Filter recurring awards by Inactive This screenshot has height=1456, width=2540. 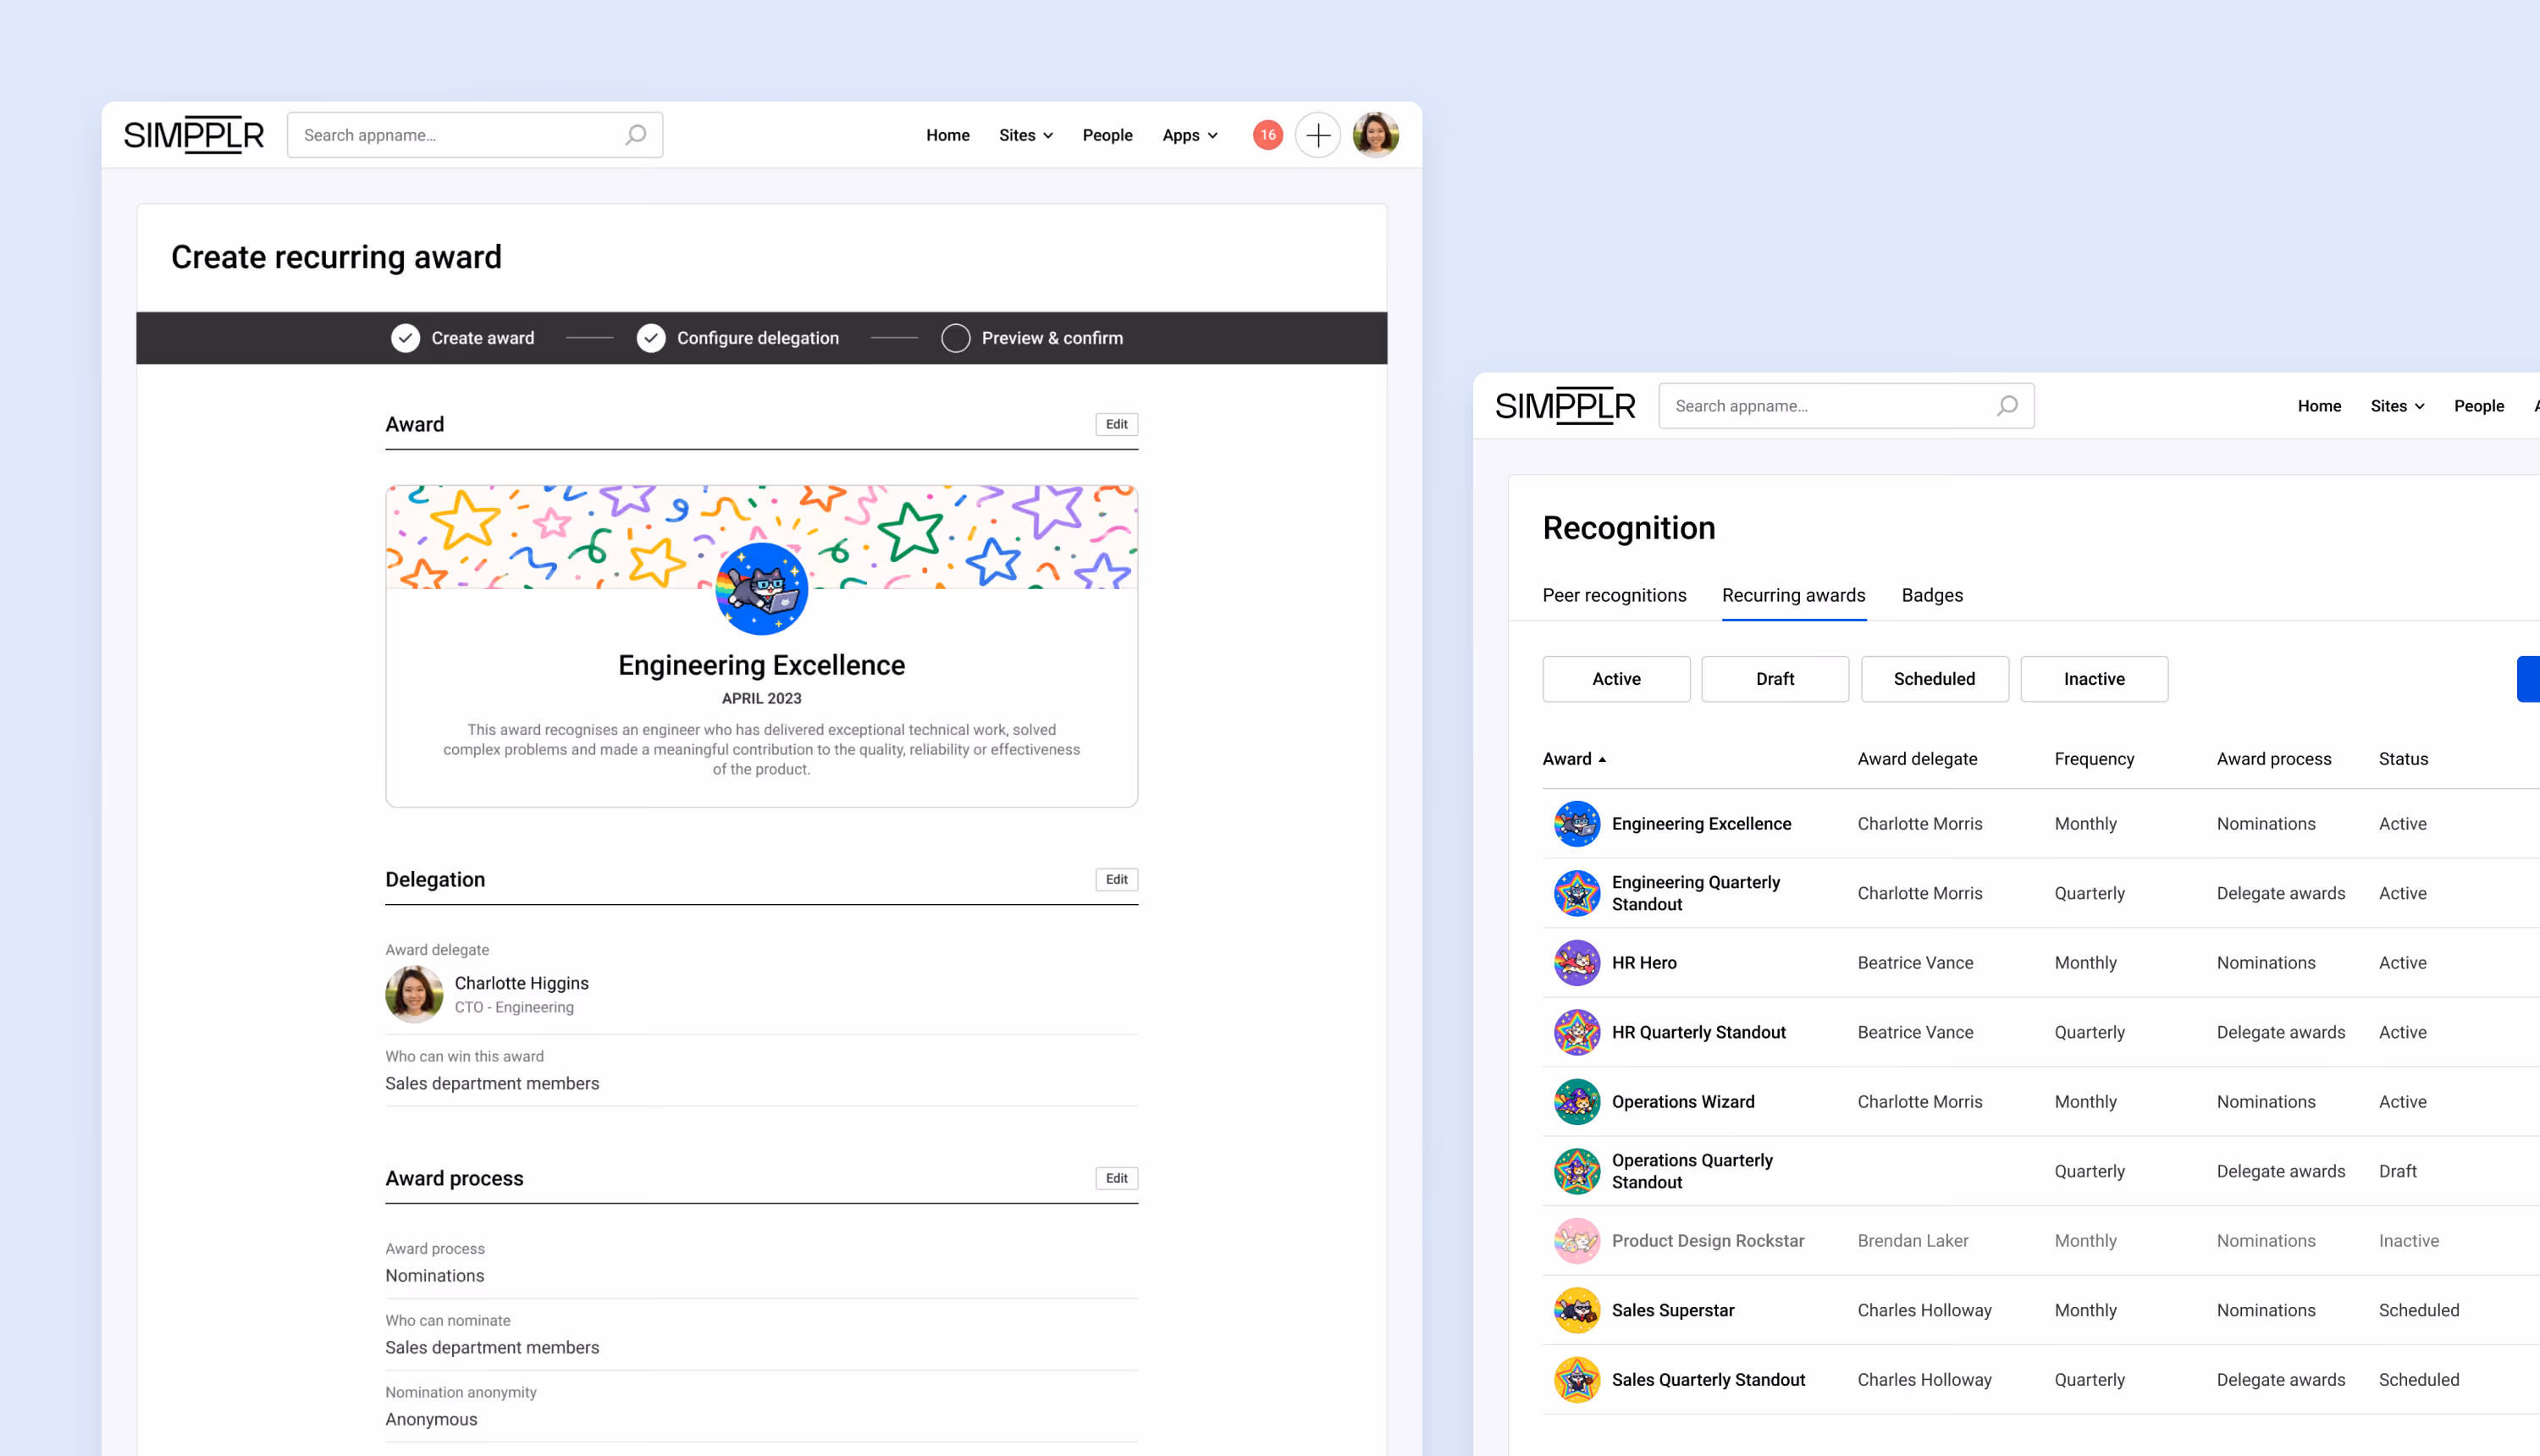[2094, 679]
